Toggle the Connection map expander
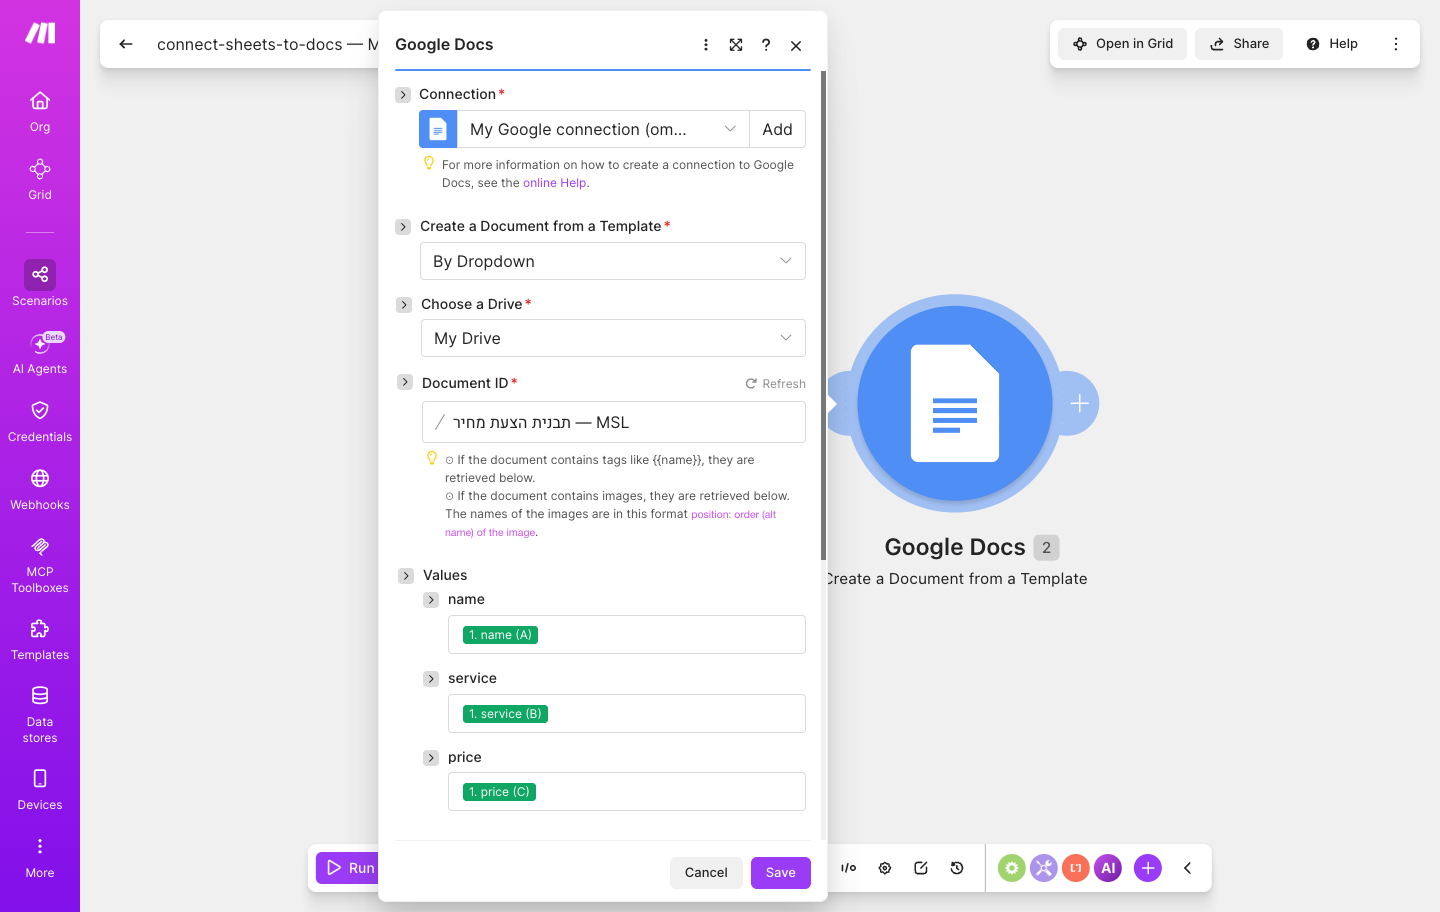The image size is (1440, 912). coord(403,95)
